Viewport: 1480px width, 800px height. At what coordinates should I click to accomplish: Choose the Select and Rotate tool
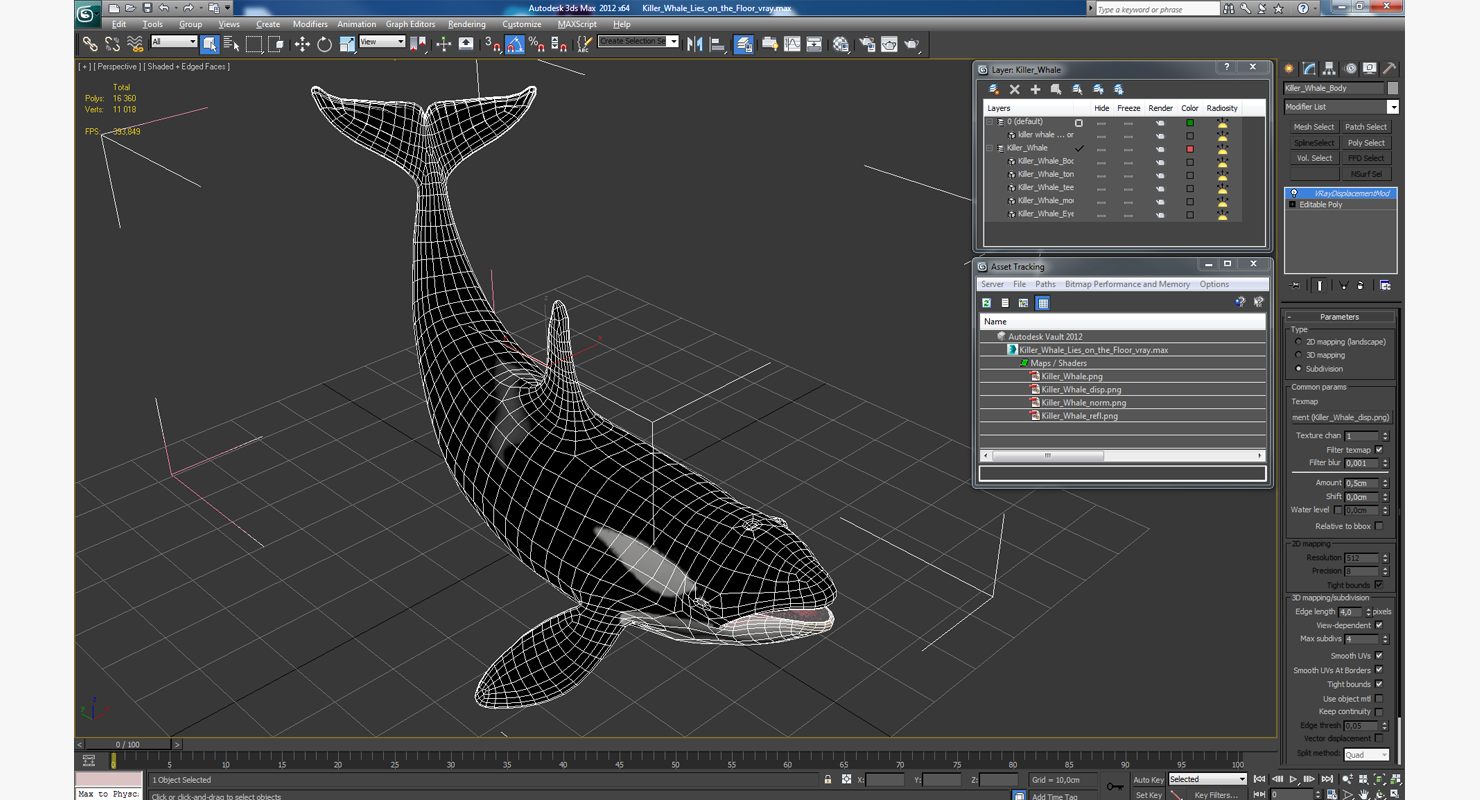click(x=324, y=44)
